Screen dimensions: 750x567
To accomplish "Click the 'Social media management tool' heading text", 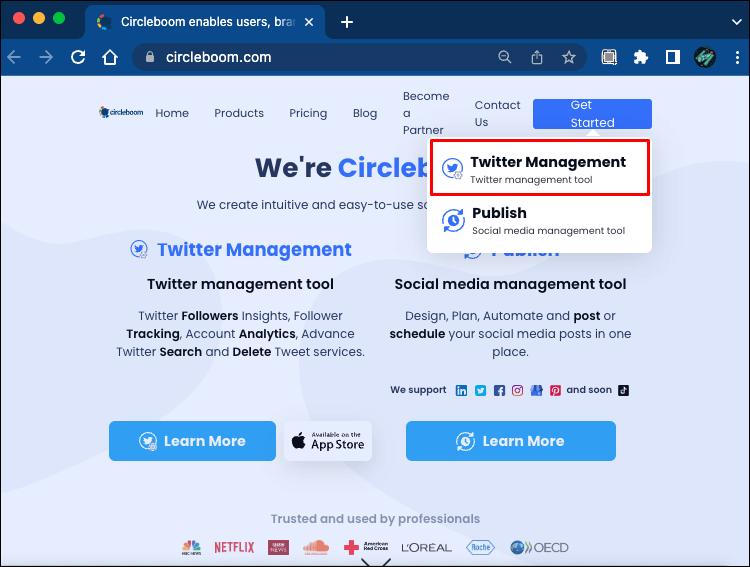I will pos(510,284).
